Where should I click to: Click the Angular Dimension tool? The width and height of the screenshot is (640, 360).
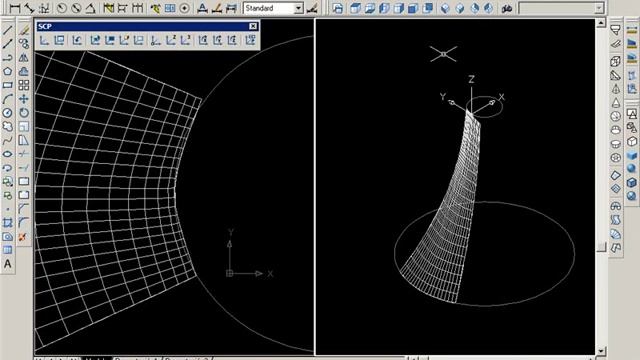[90, 8]
